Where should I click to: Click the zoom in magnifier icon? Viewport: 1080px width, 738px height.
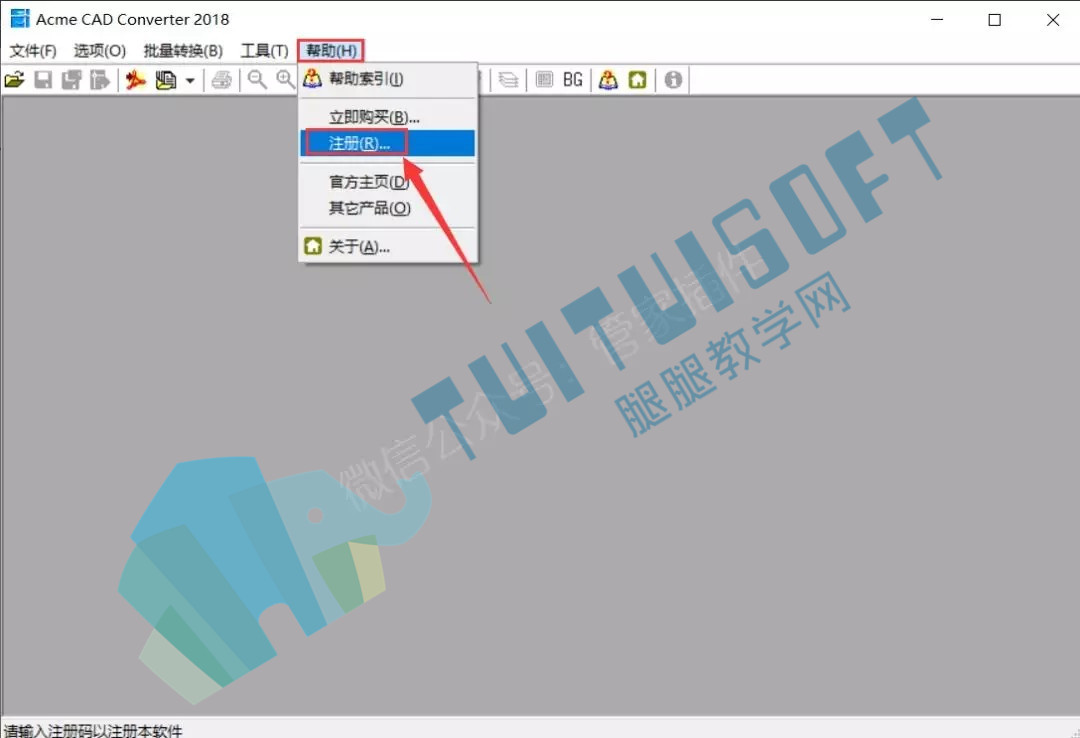(285, 80)
